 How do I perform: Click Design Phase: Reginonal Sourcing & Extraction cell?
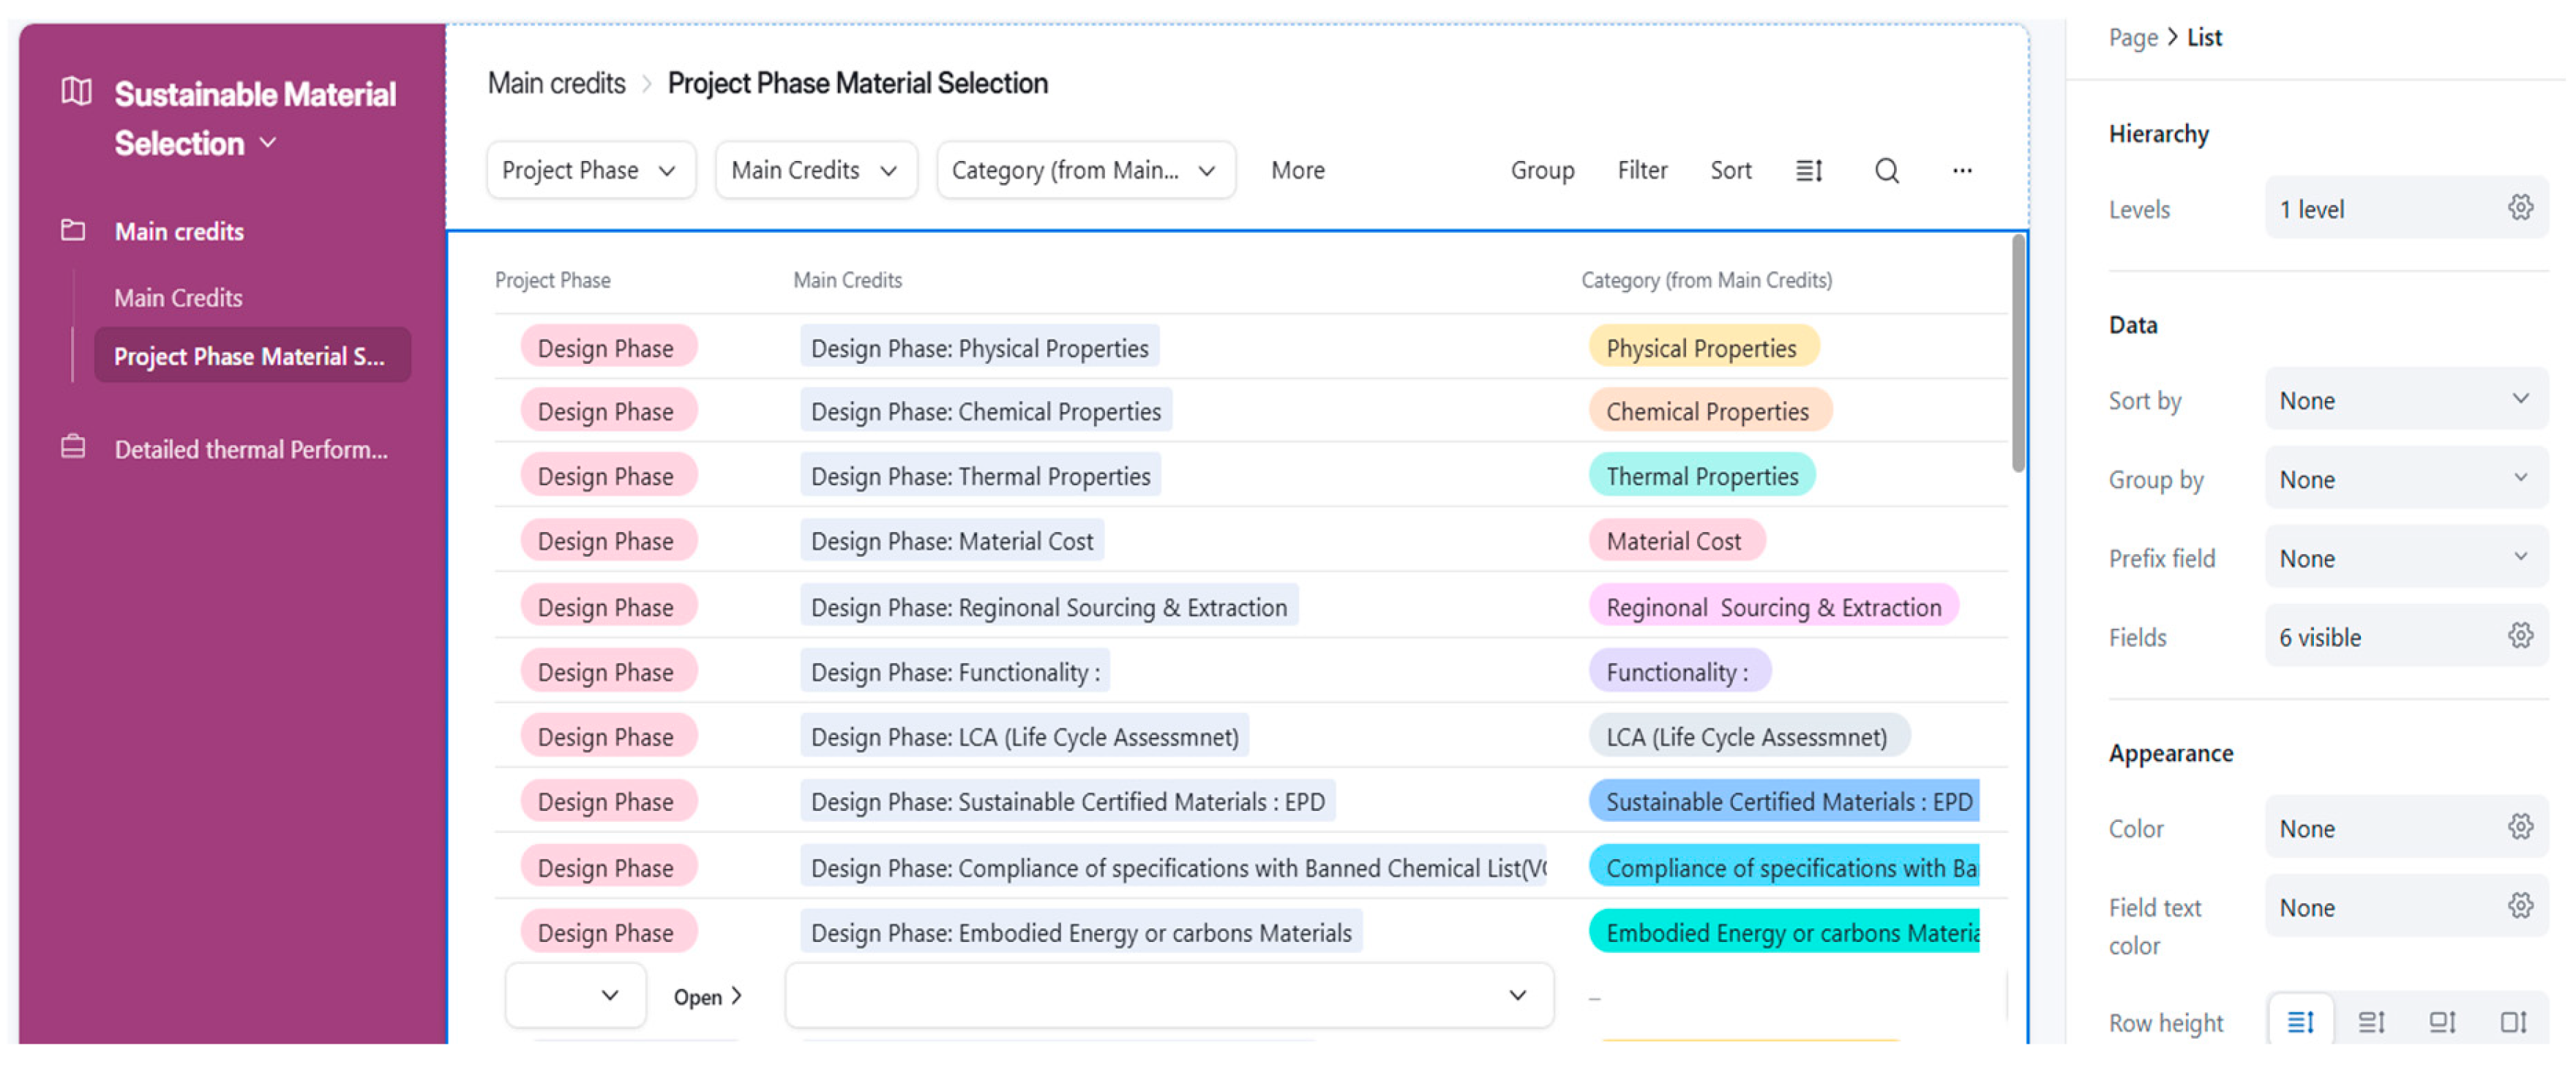1049,606
